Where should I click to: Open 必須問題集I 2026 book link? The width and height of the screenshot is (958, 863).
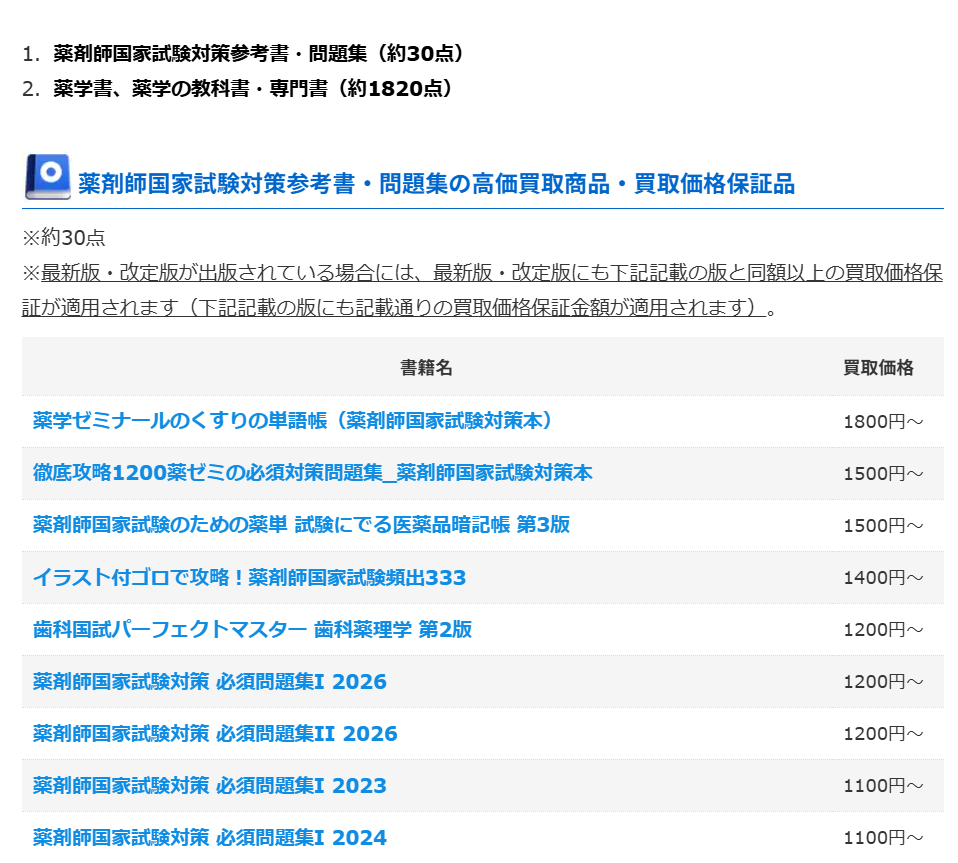pyautogui.click(x=209, y=682)
